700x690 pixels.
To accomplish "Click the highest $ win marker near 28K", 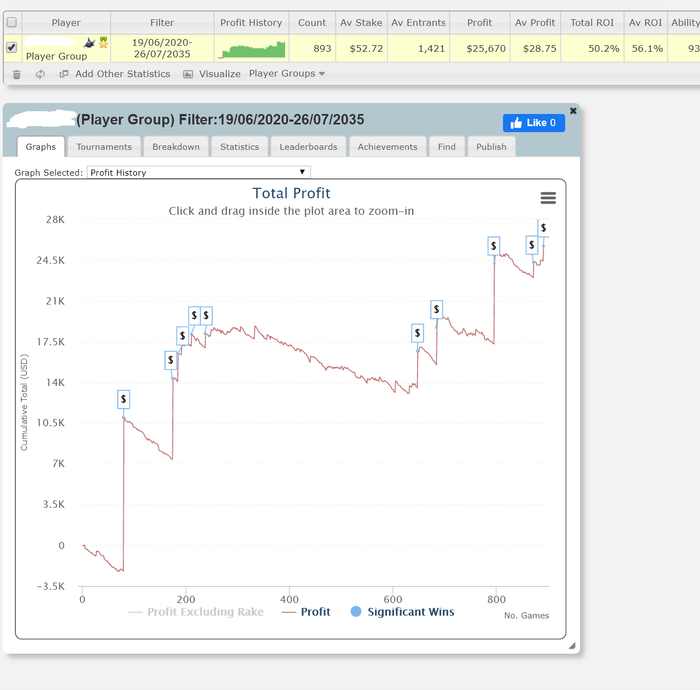I will coord(543,228).
